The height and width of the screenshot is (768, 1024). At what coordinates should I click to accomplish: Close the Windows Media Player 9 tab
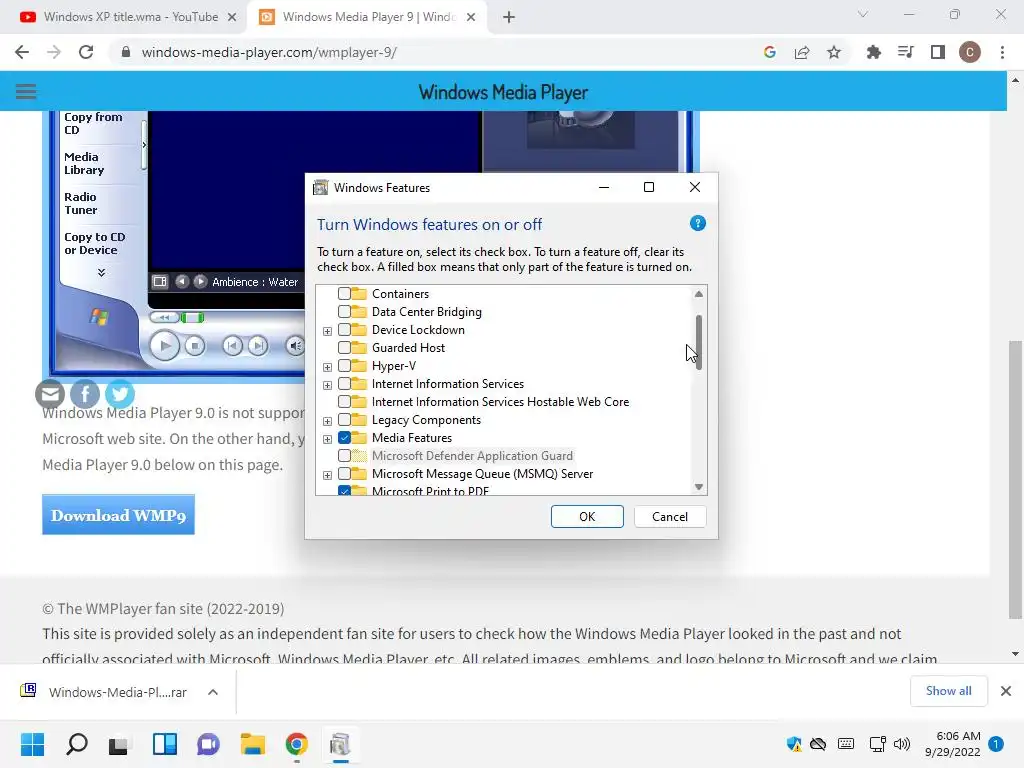point(471,17)
